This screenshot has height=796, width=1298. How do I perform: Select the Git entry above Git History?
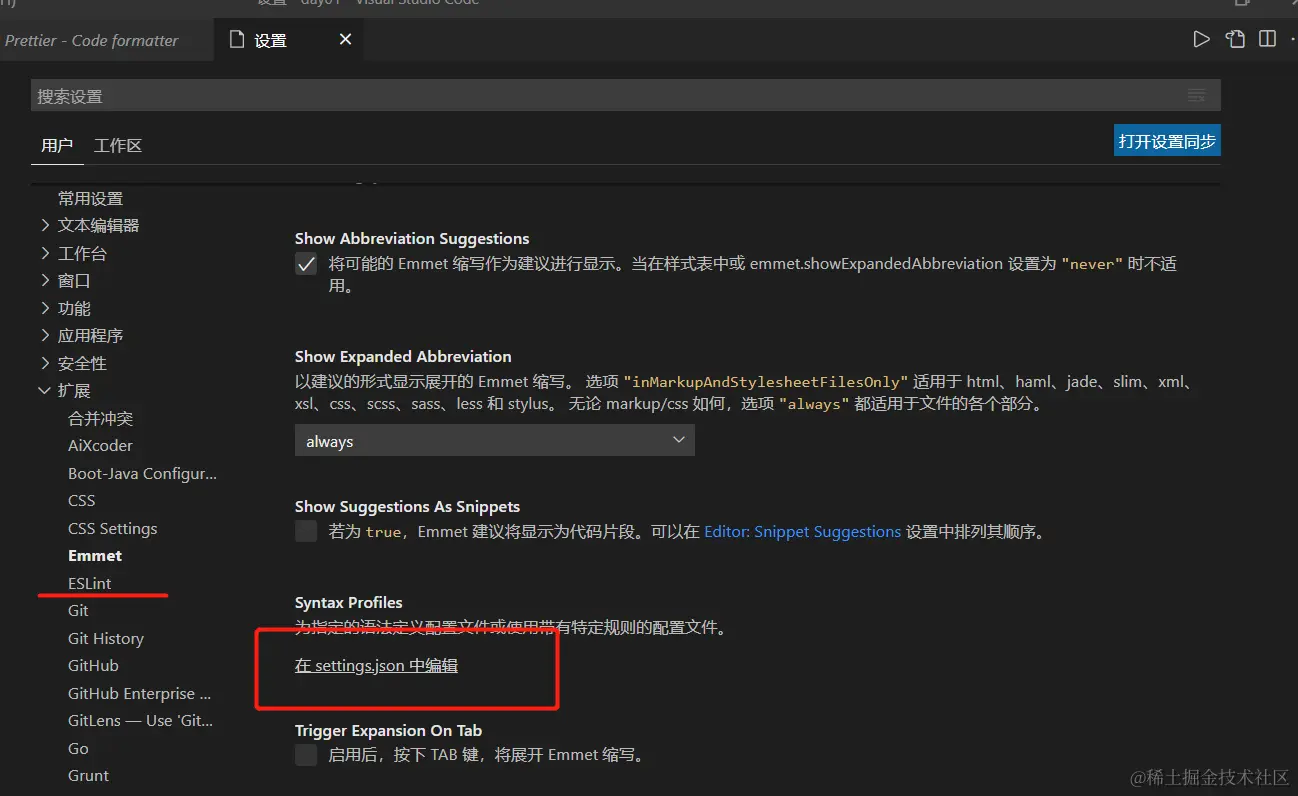pos(78,611)
